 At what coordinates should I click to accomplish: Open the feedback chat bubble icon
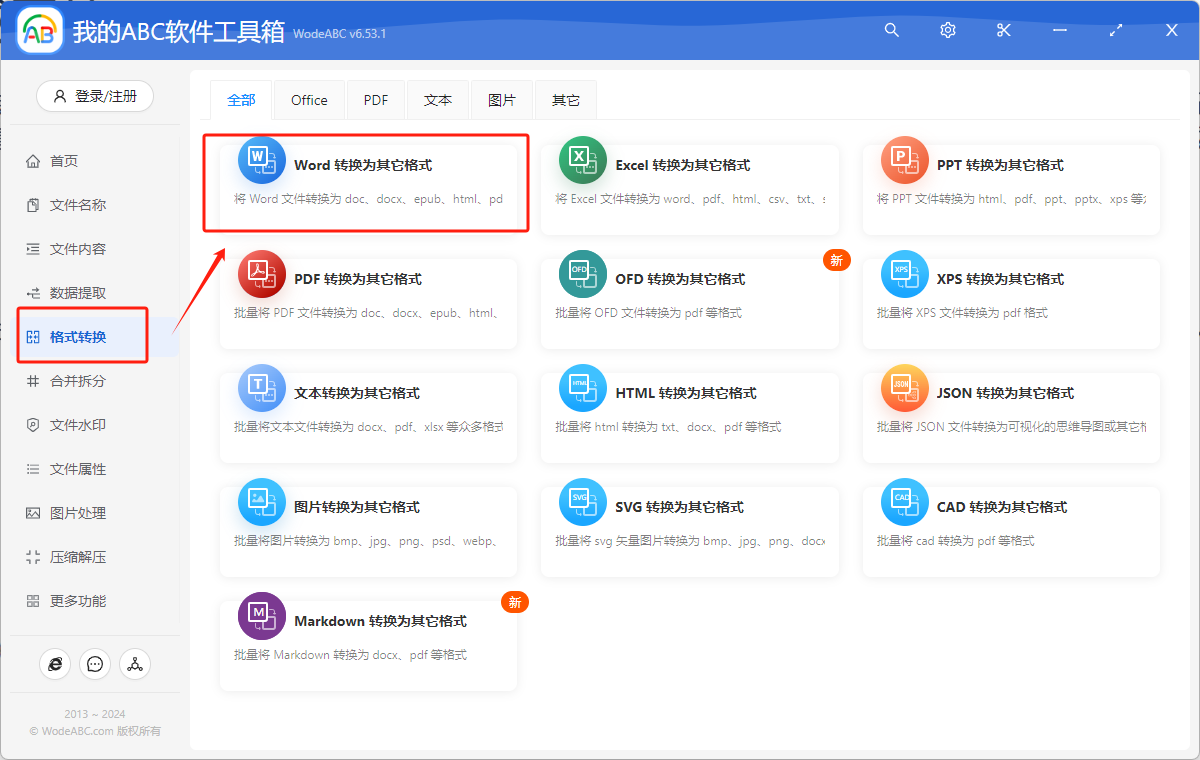point(95,663)
